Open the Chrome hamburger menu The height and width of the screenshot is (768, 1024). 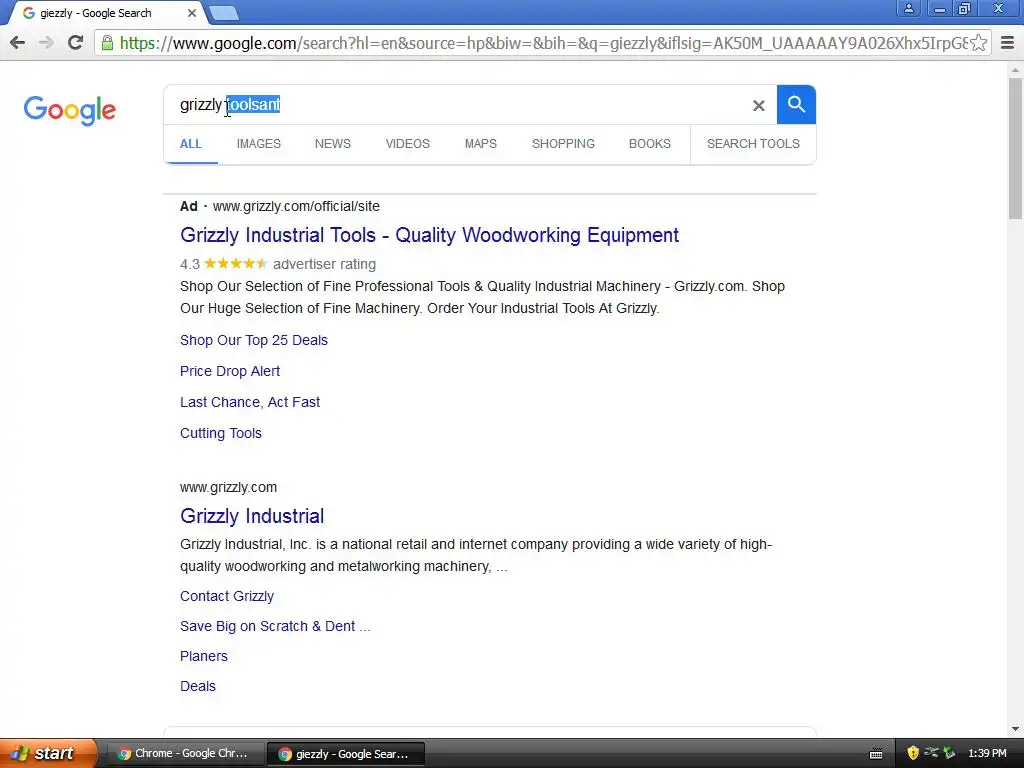[1008, 43]
